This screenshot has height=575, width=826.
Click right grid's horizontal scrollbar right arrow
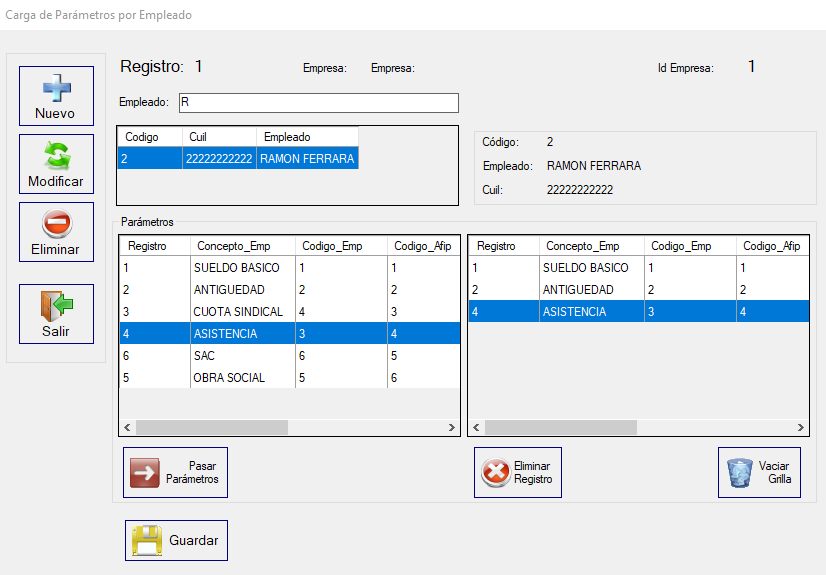(801, 428)
